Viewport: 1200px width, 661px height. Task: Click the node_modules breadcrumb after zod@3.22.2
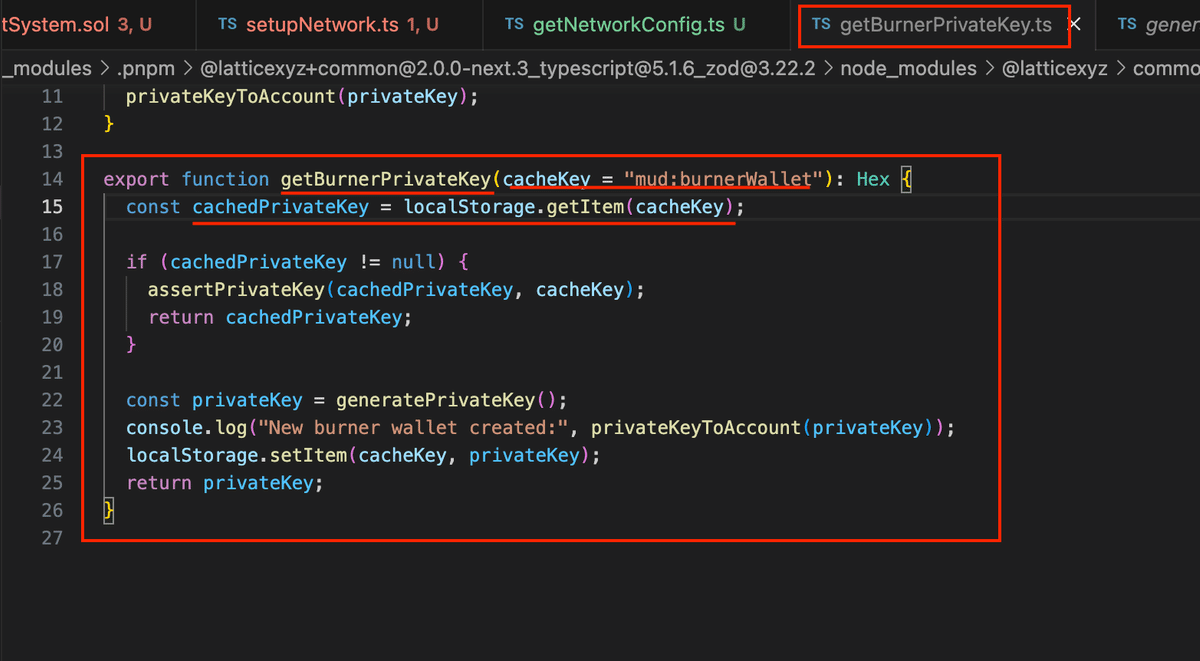(x=908, y=68)
